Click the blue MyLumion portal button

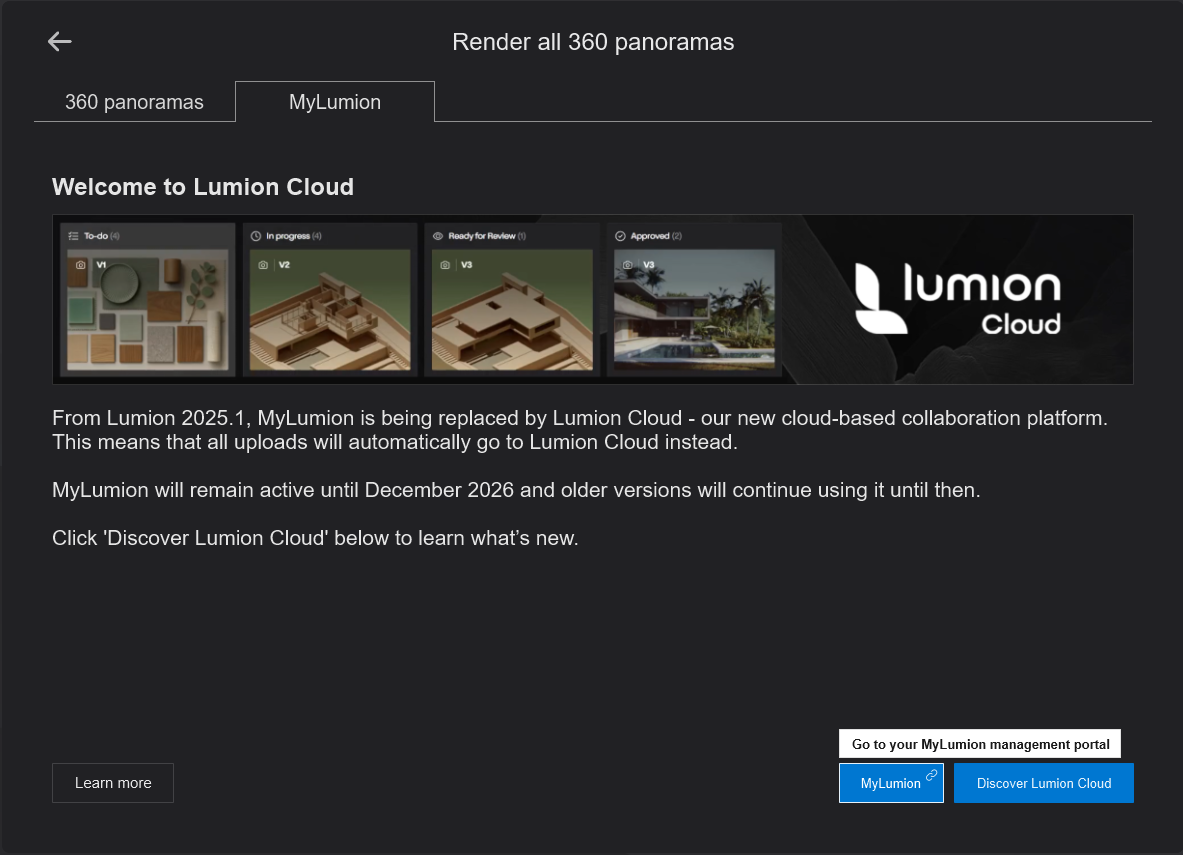(x=890, y=783)
